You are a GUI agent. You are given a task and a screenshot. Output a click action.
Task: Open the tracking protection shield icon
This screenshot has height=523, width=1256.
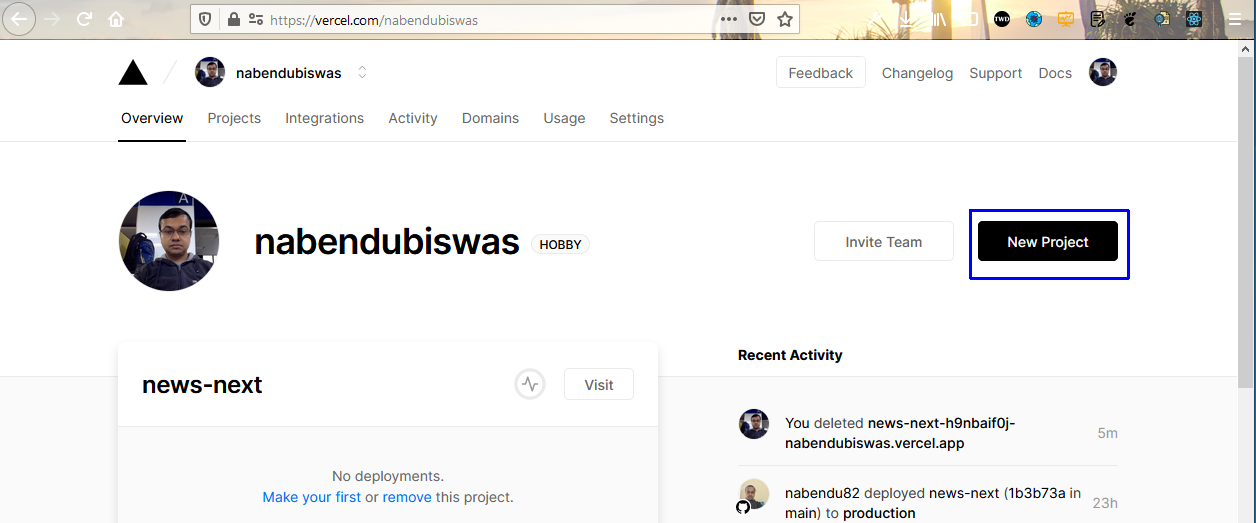point(205,19)
